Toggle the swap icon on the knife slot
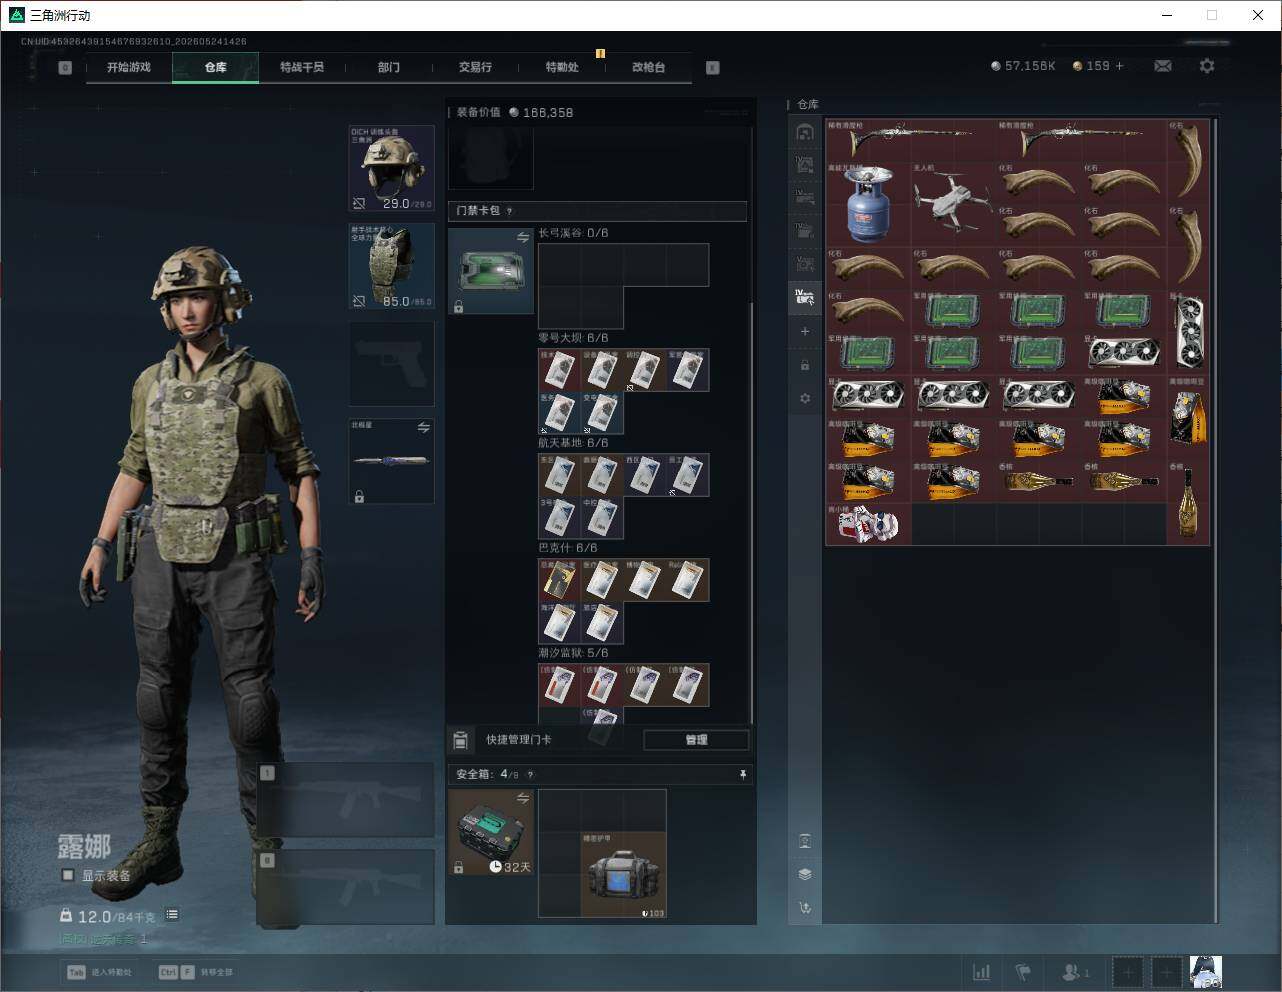 pos(424,427)
